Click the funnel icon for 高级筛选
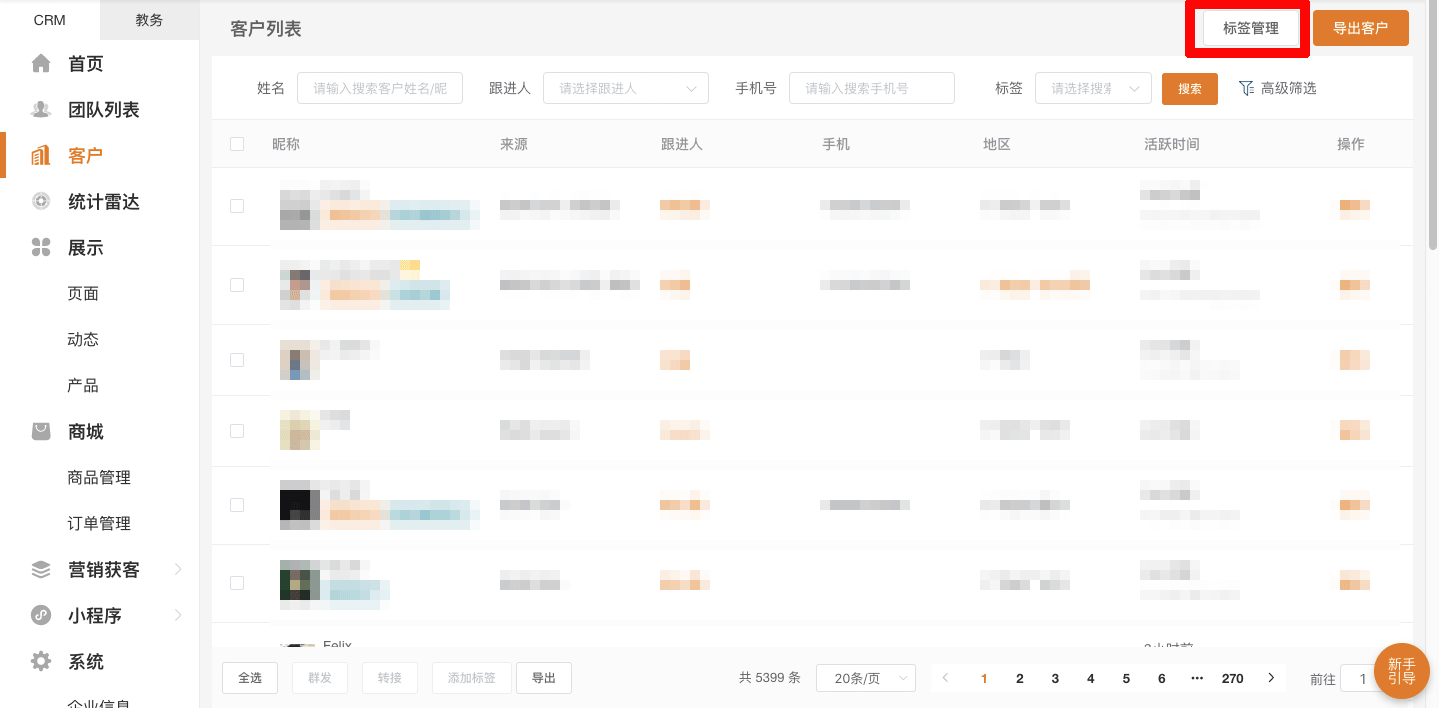Screen dimensions: 1439x708 1246,88
